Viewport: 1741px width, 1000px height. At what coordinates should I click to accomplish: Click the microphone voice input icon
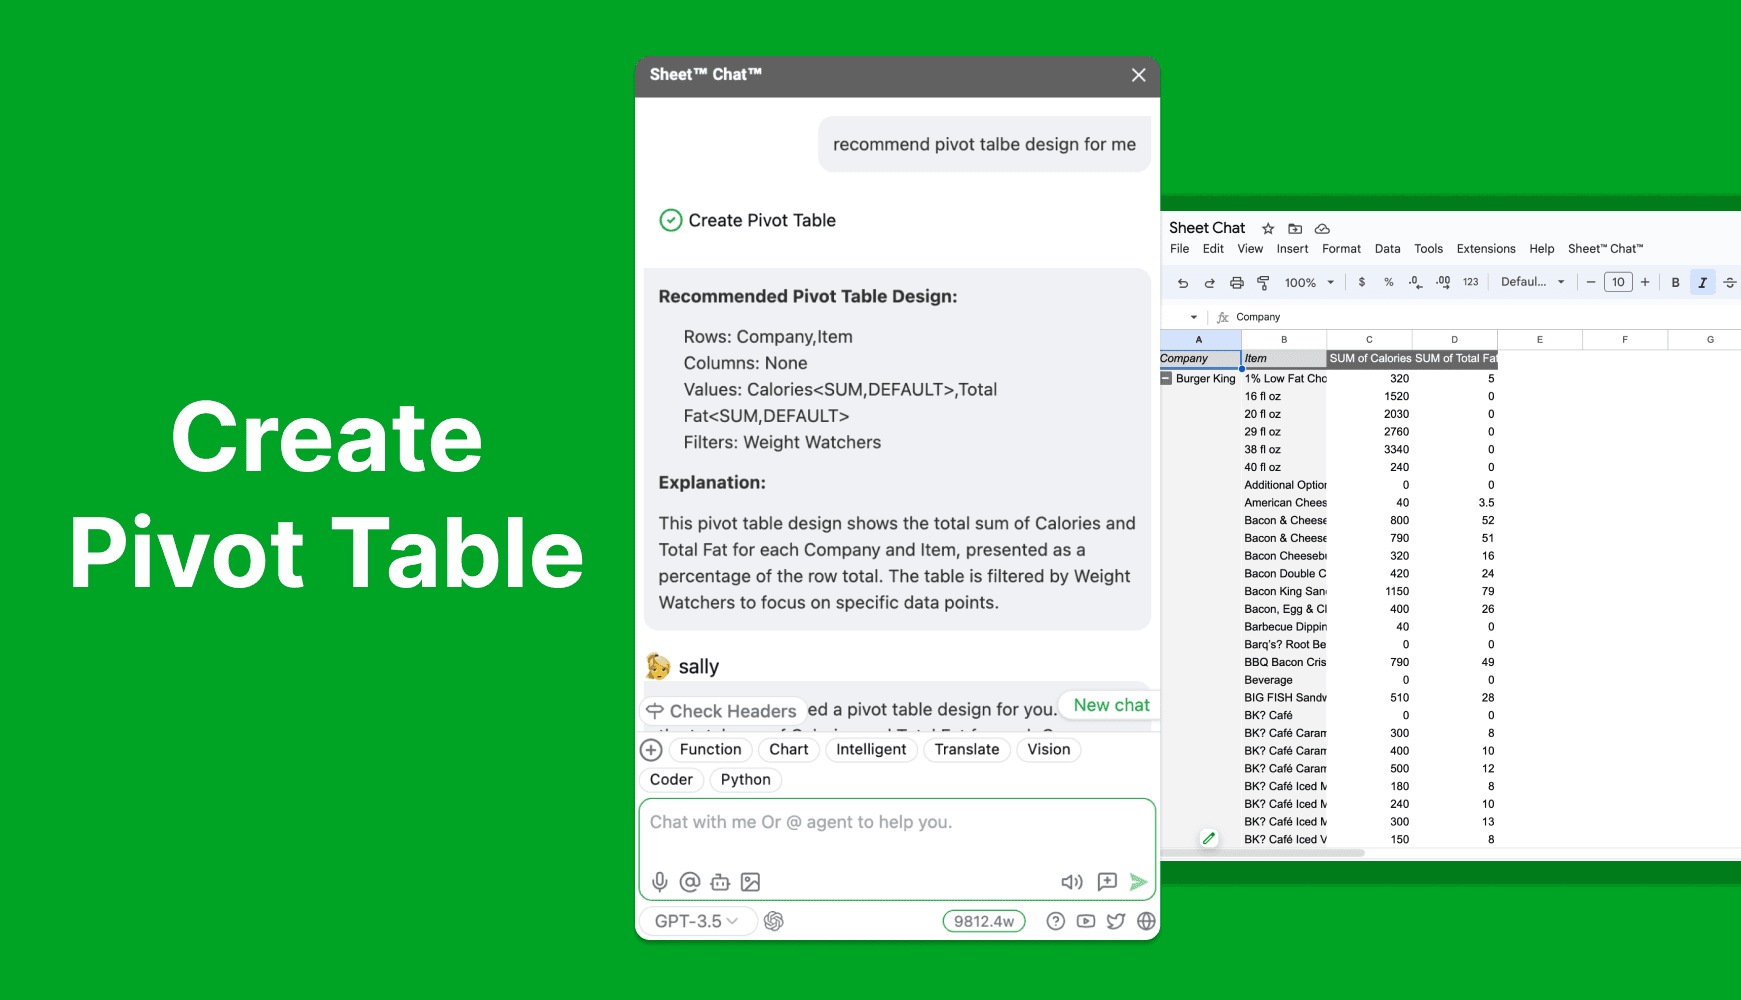point(659,882)
